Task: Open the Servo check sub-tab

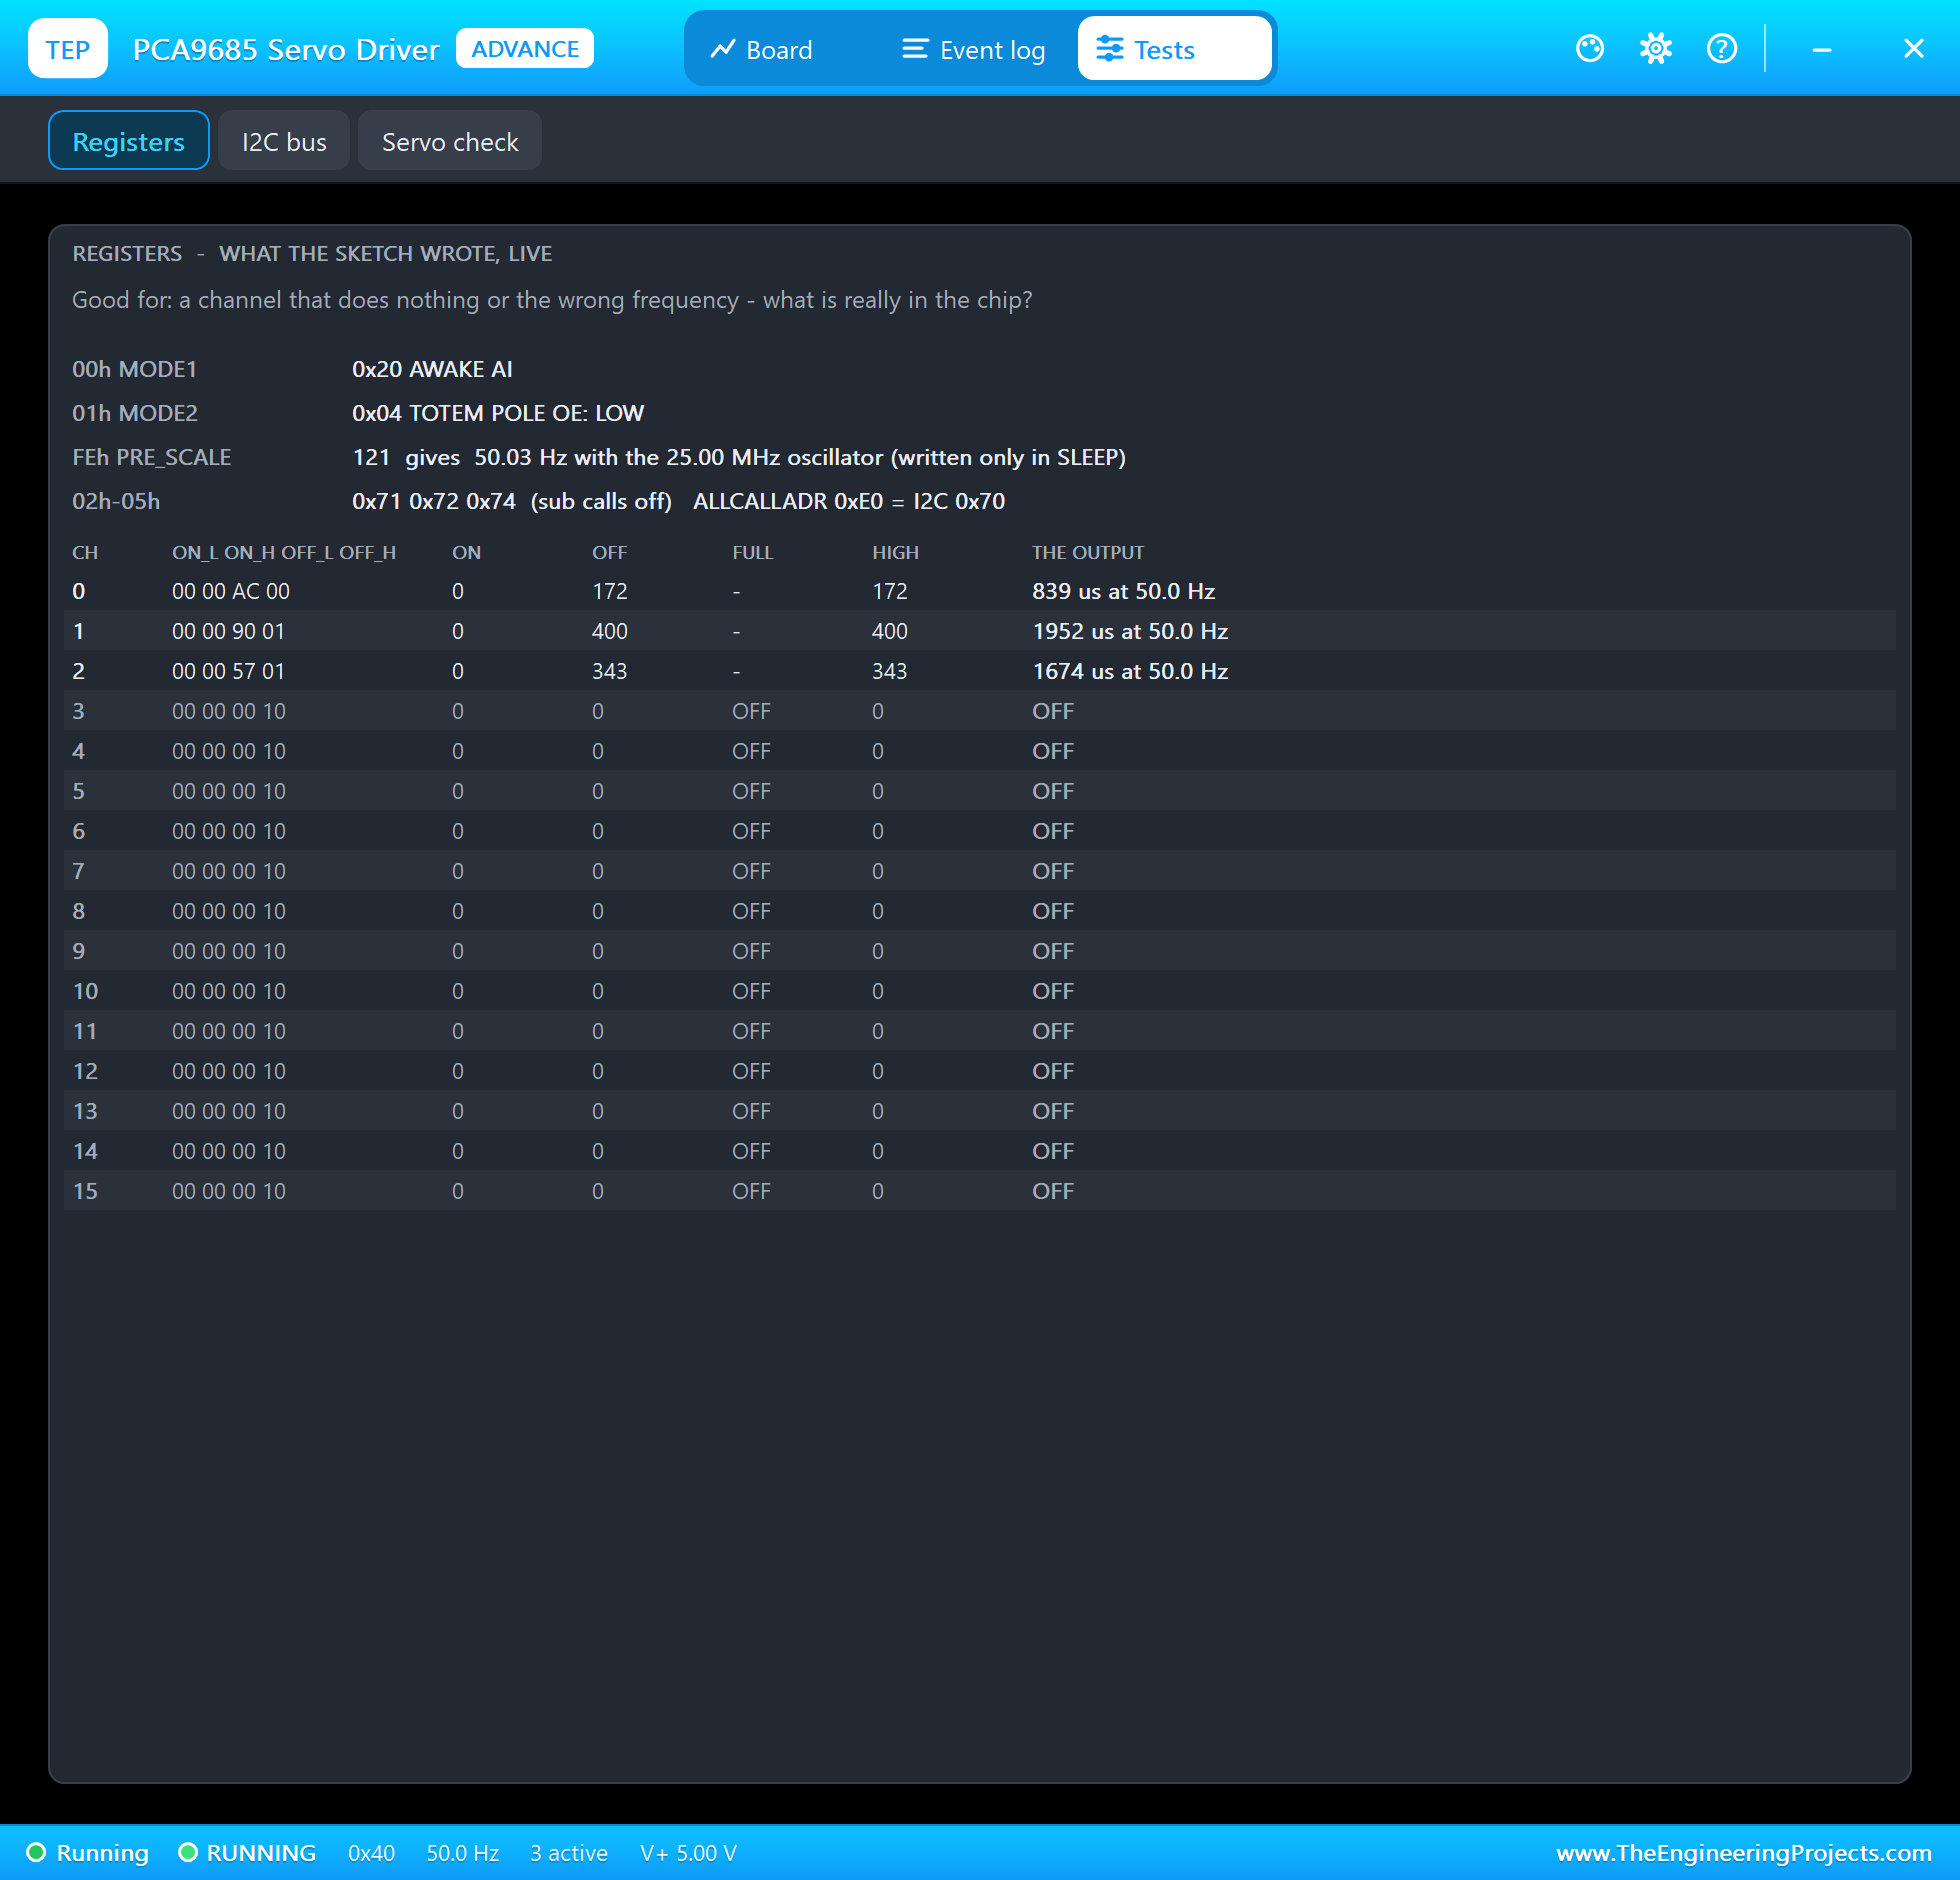Action: 450,141
